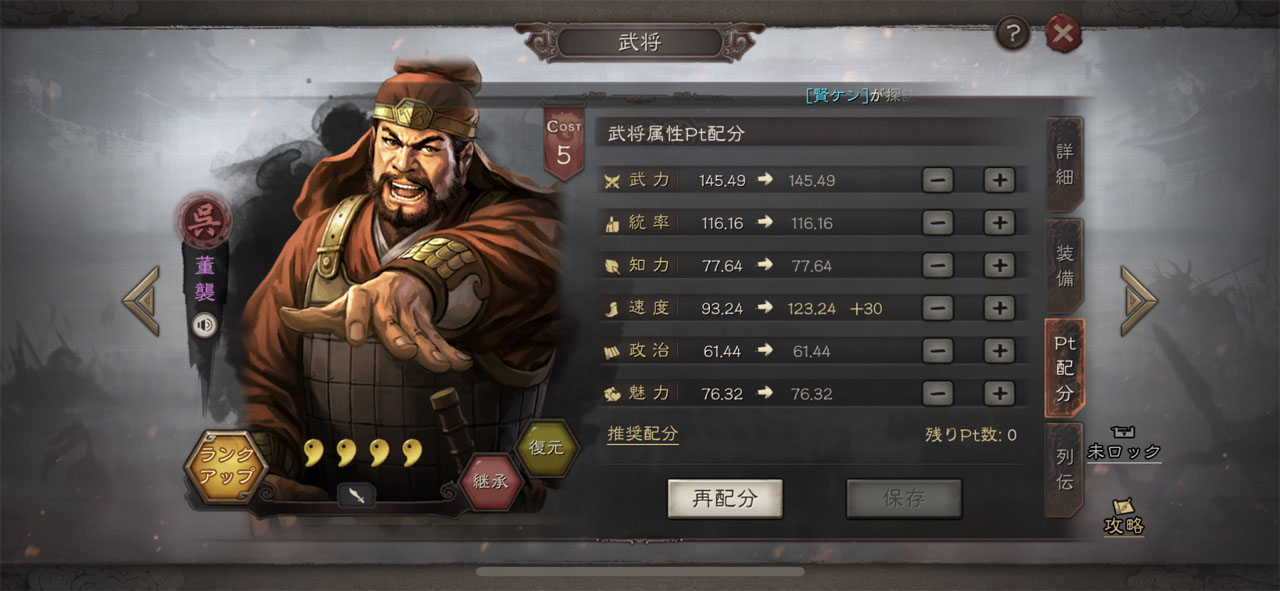Switch to the 詳細 tab
The image size is (1280, 591).
coord(1064,164)
